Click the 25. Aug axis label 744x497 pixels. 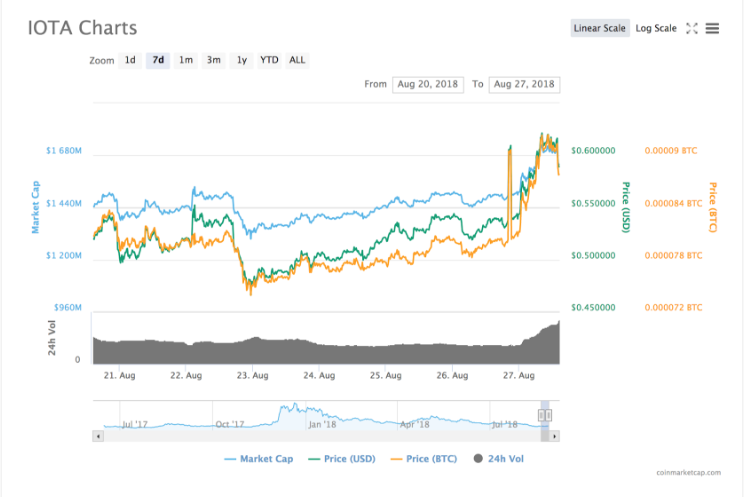(386, 375)
